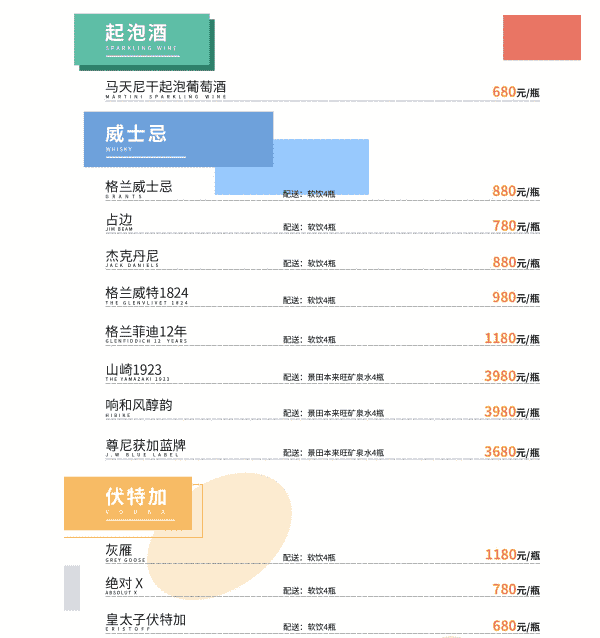Click 响和风醇韵 3980元 price
600x638 pixels.
(512, 412)
